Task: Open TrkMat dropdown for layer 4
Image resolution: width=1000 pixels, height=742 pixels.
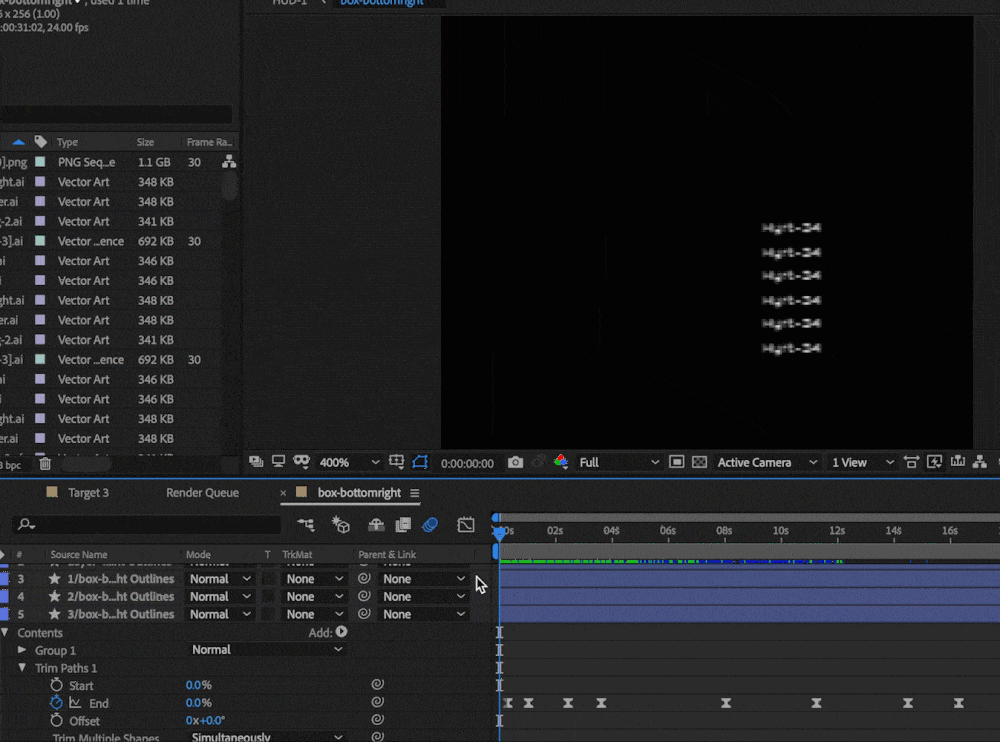Action: click(314, 597)
